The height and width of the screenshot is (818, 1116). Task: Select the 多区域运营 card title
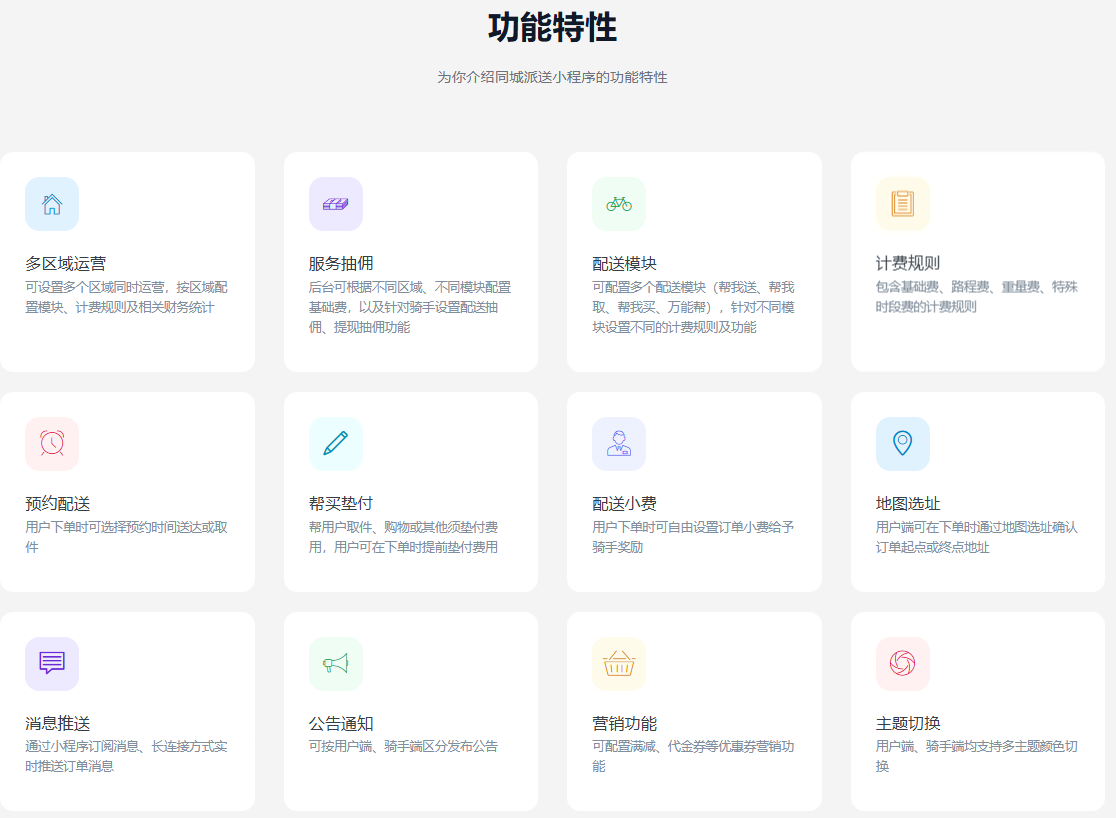(66, 264)
